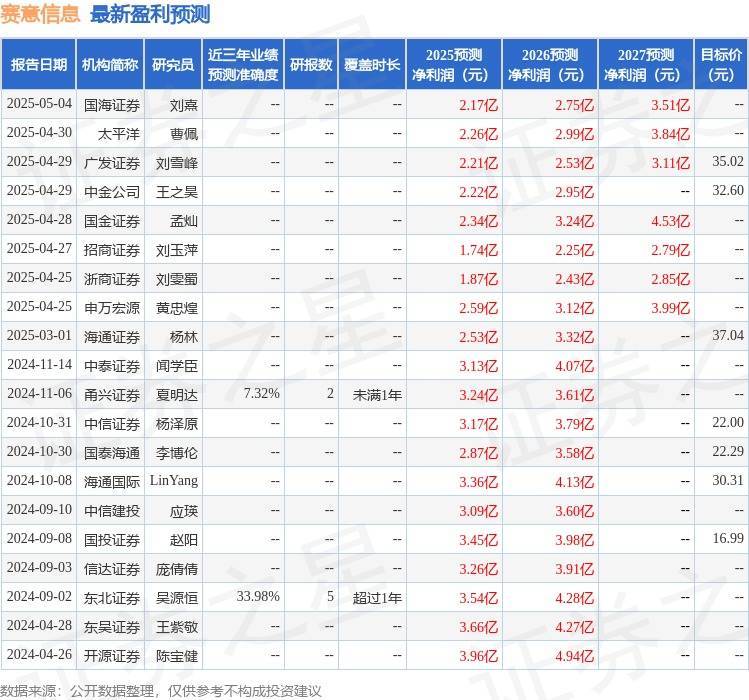Sort by 2025预测净利润 column header
The height and width of the screenshot is (700, 749).
[454, 65]
